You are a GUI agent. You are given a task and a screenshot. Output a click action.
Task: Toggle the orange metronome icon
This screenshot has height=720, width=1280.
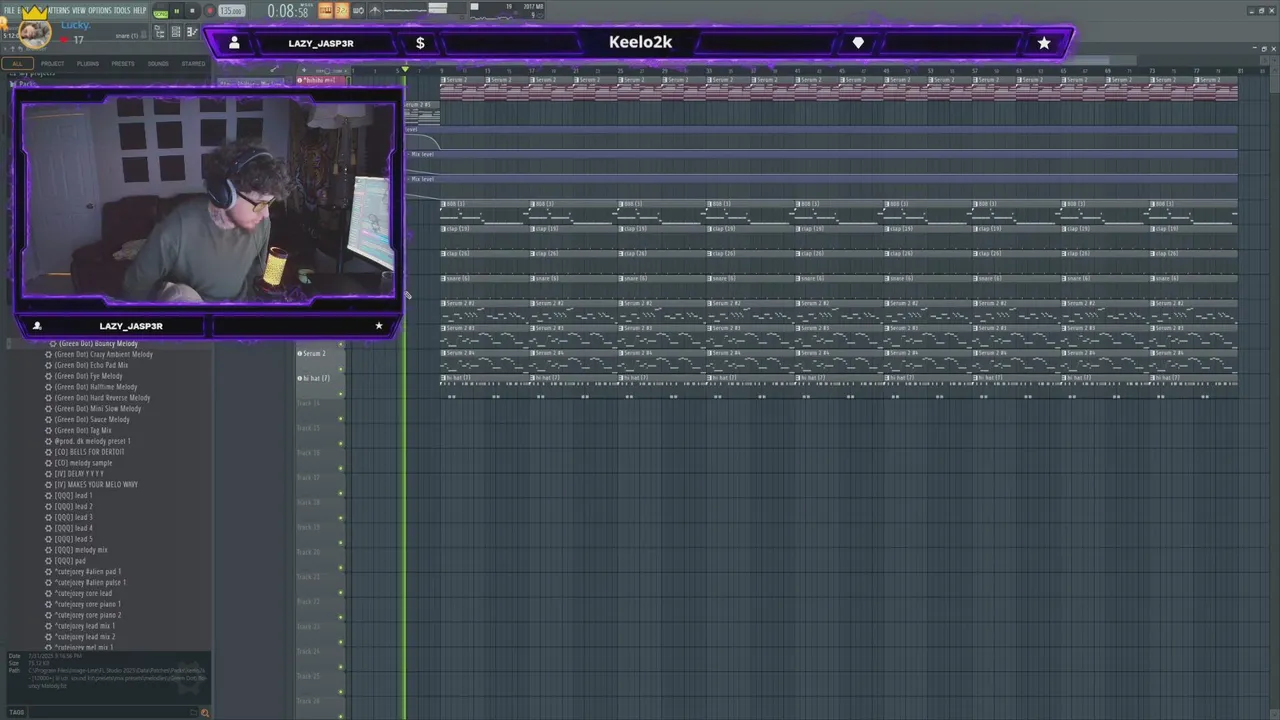click(x=325, y=10)
